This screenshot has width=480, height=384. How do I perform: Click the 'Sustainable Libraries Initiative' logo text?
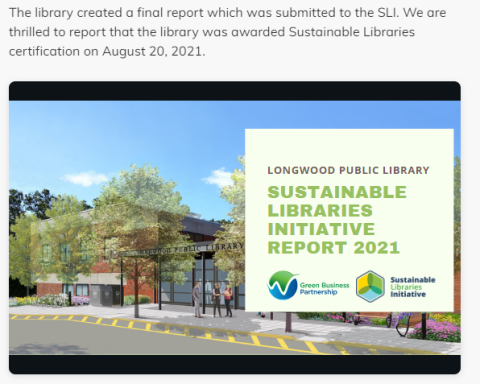pos(413,287)
